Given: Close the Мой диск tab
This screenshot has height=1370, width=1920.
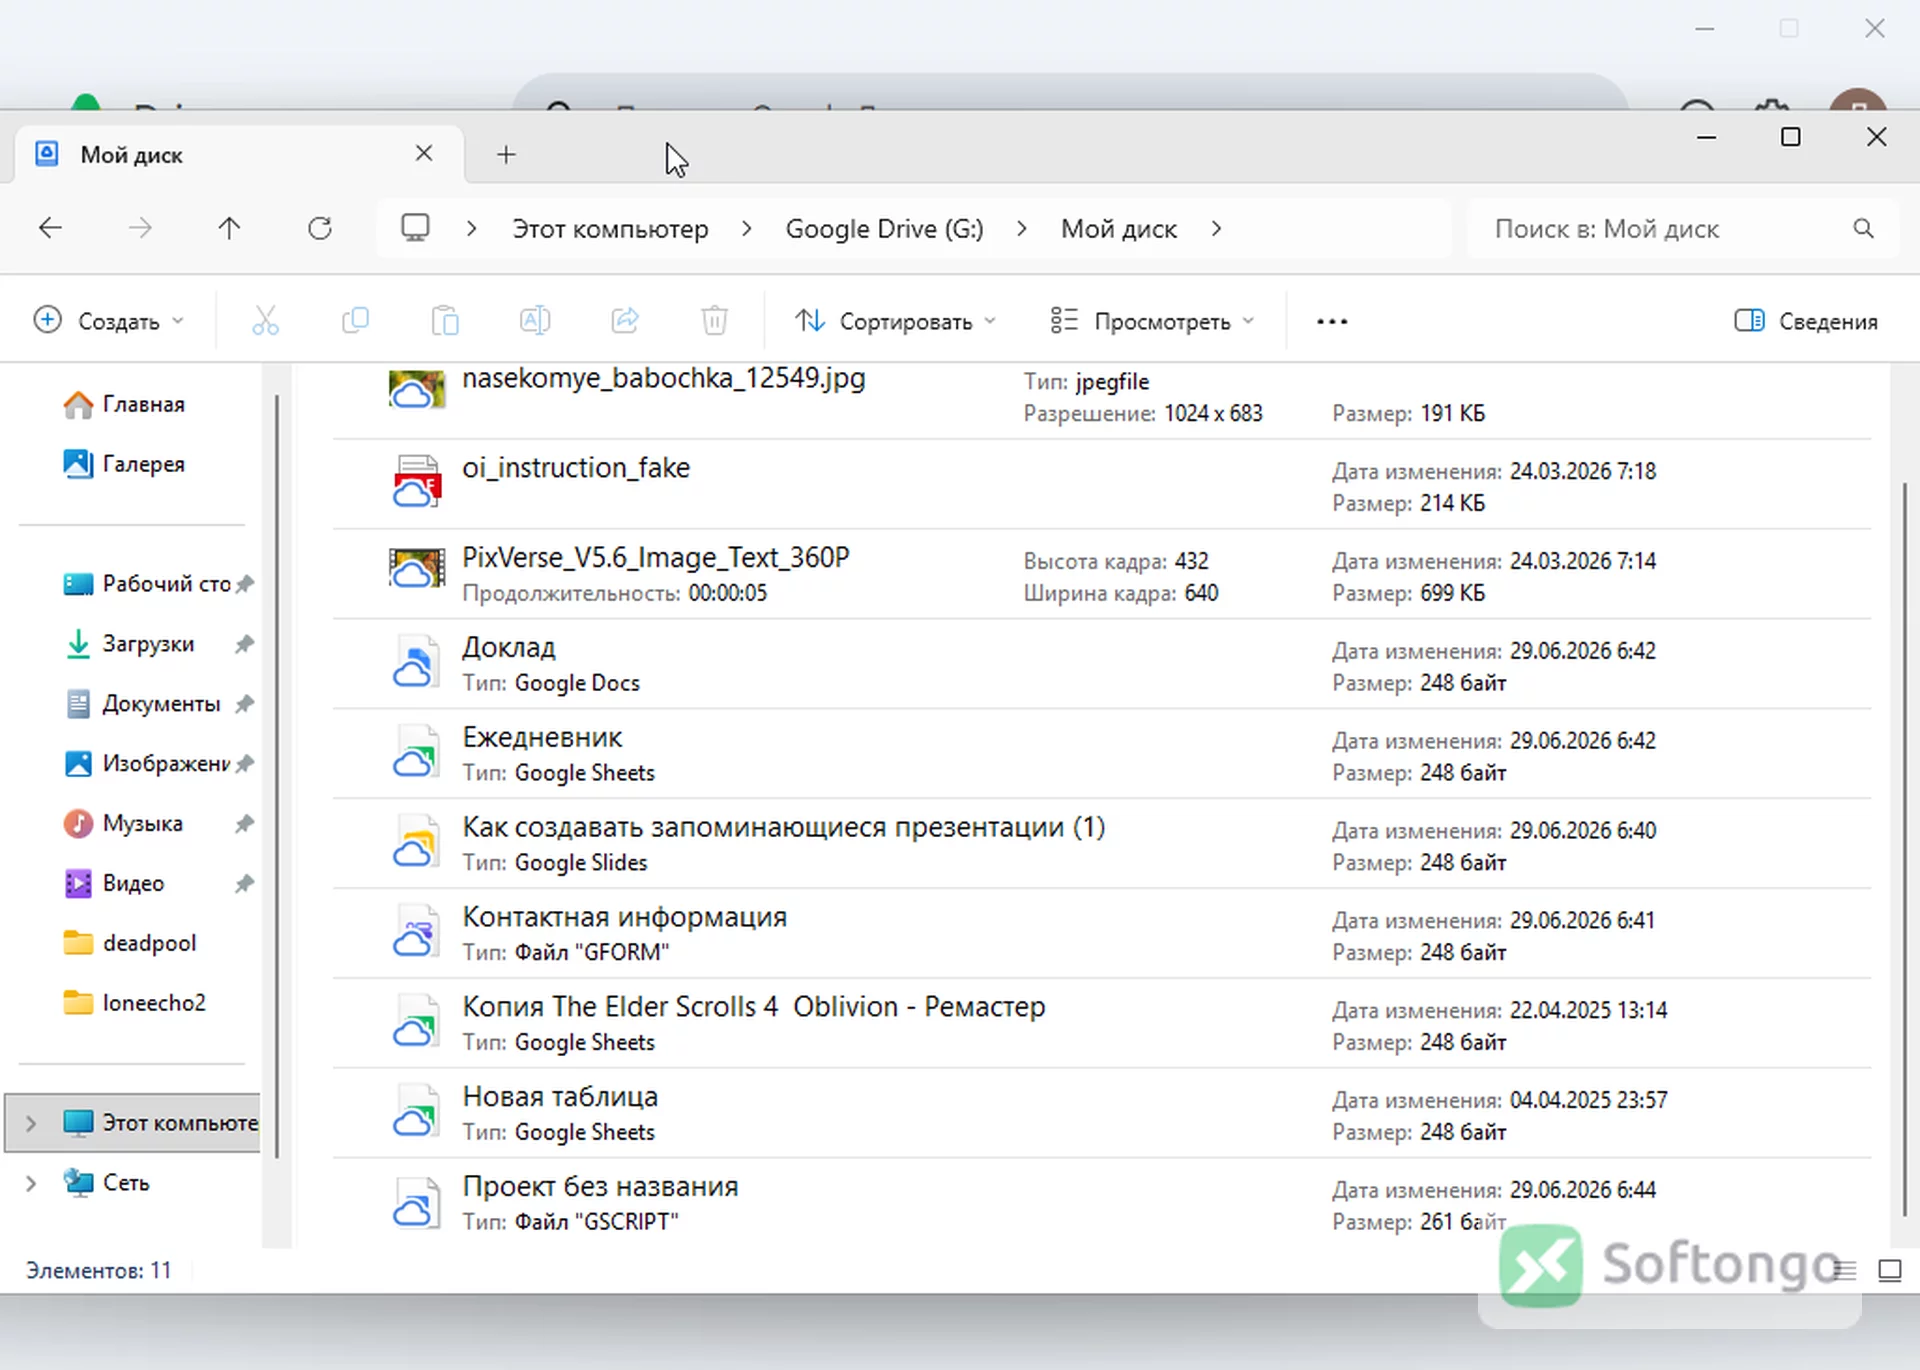Looking at the screenshot, I should [424, 153].
